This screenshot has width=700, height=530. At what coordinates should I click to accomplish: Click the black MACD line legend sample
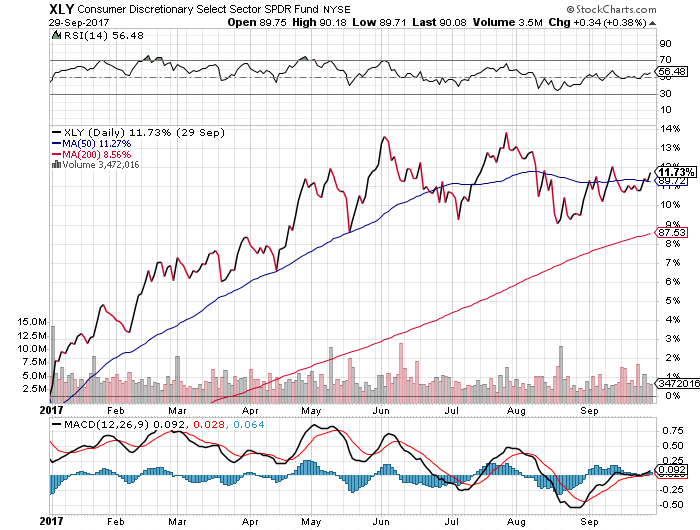click(x=56, y=424)
